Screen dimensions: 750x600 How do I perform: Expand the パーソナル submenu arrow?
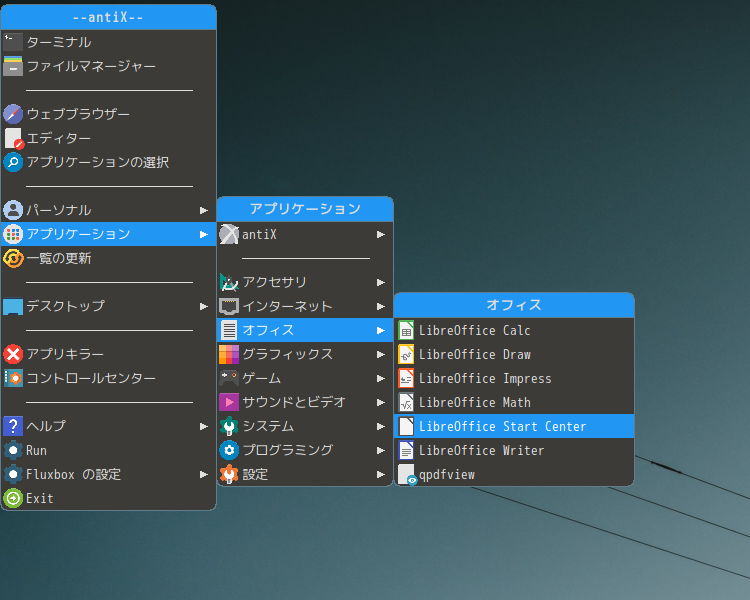(204, 211)
